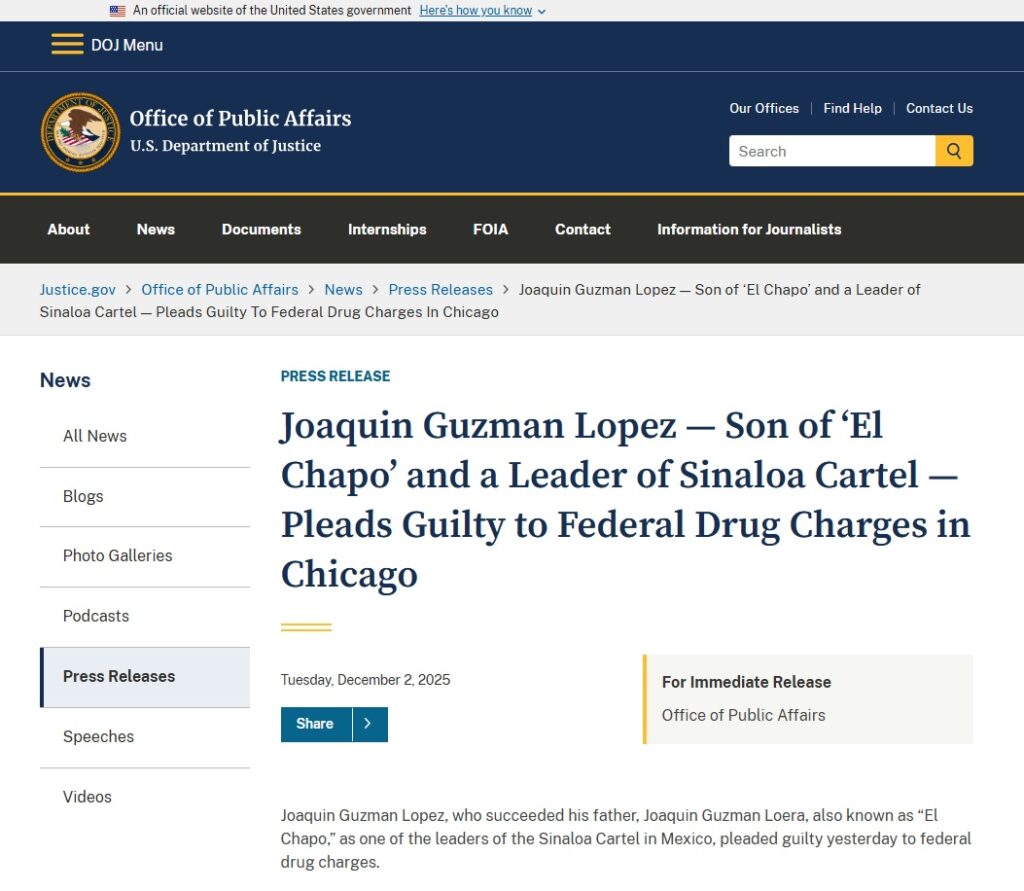The height and width of the screenshot is (891, 1024).
Task: Click the magnifier search button
Action: (953, 151)
